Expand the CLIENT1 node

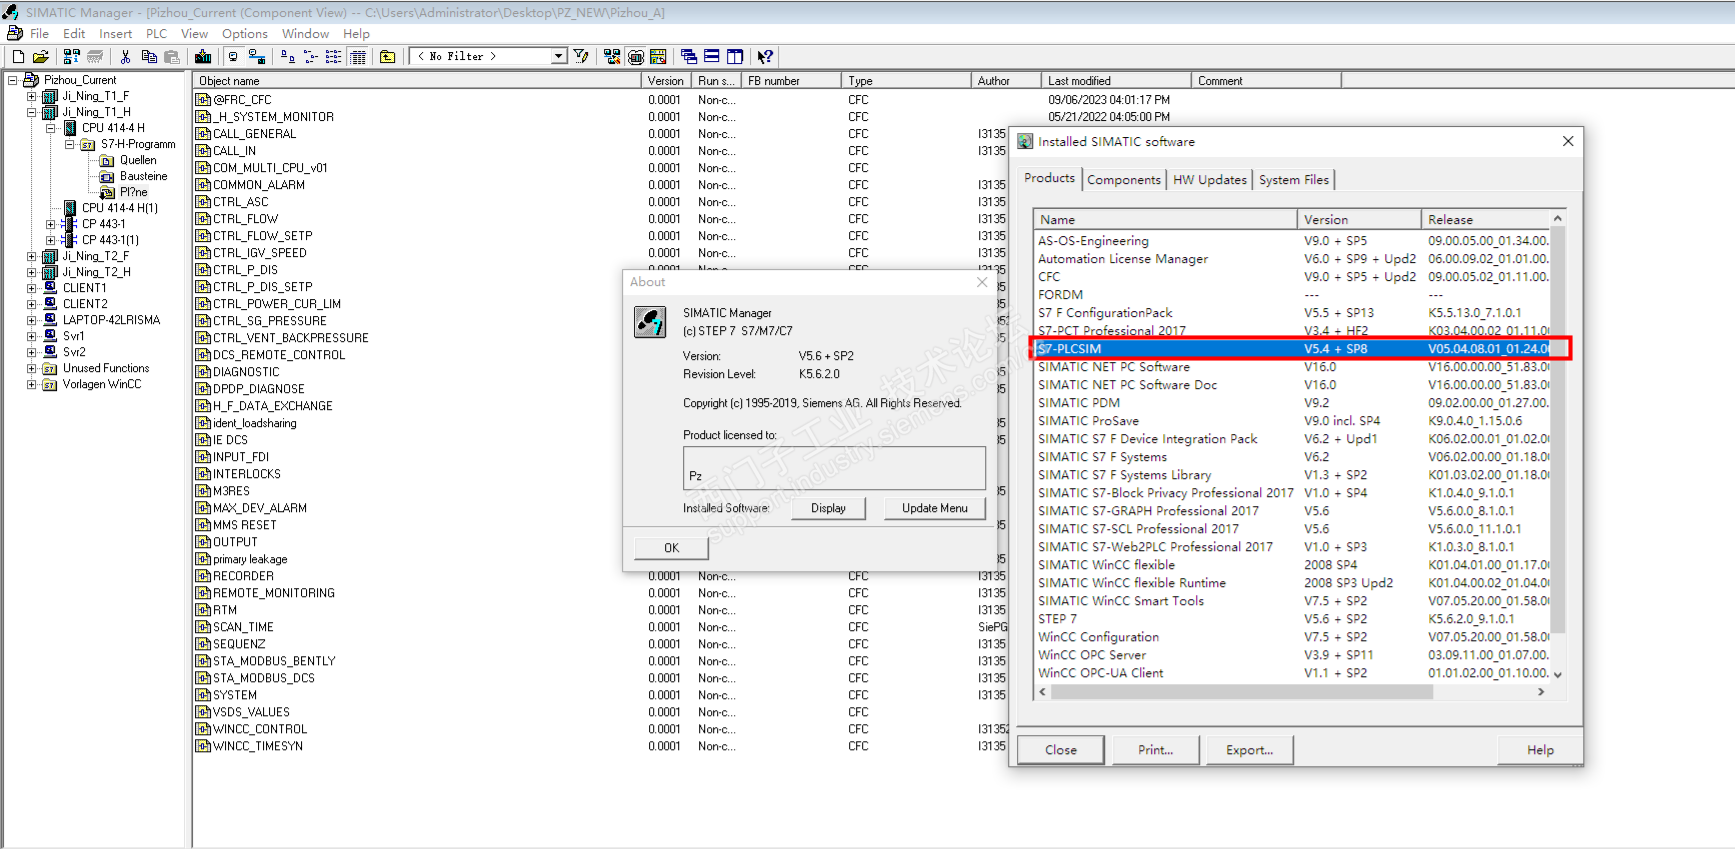coord(32,288)
